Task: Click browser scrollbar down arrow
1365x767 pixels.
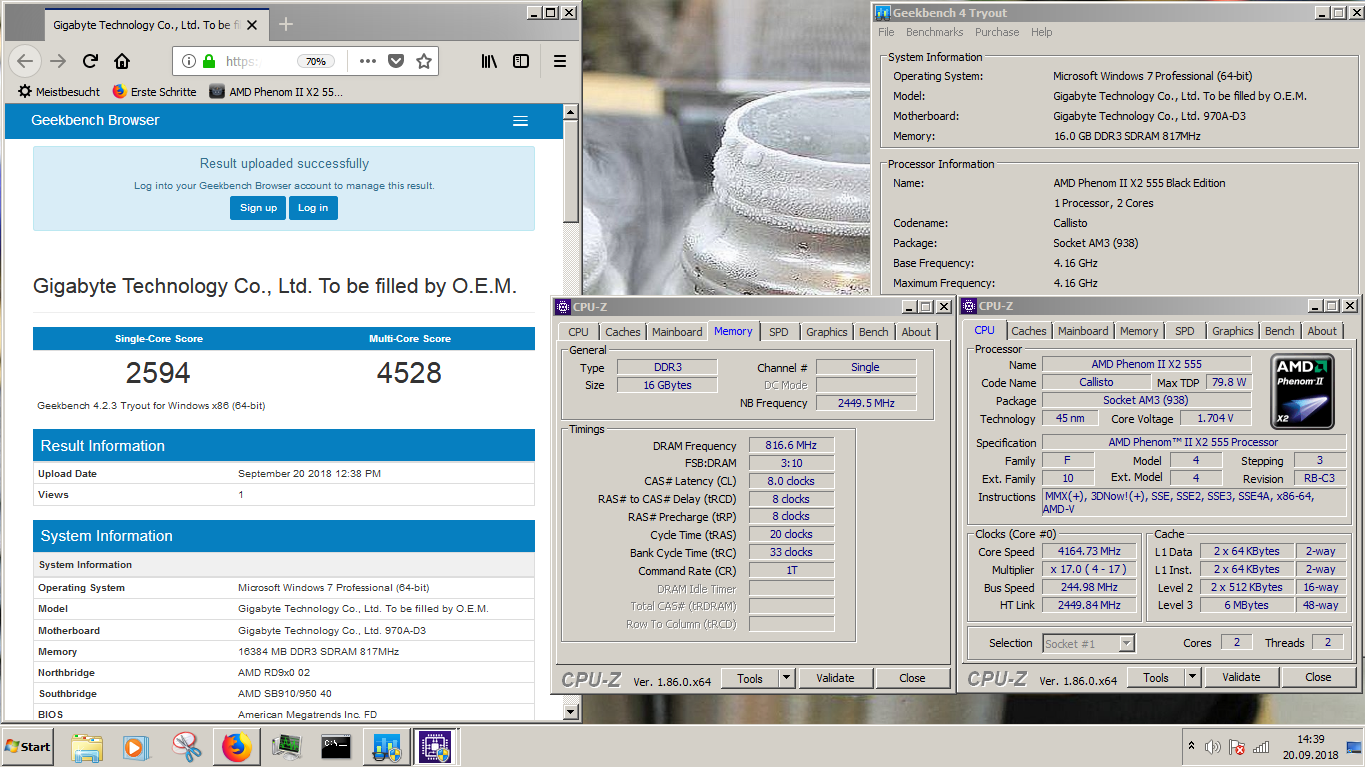Action: [x=571, y=711]
